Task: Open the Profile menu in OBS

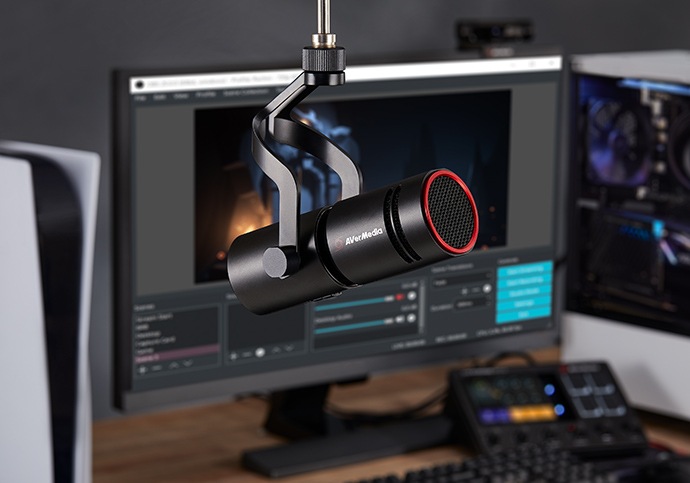Action: 206,95
